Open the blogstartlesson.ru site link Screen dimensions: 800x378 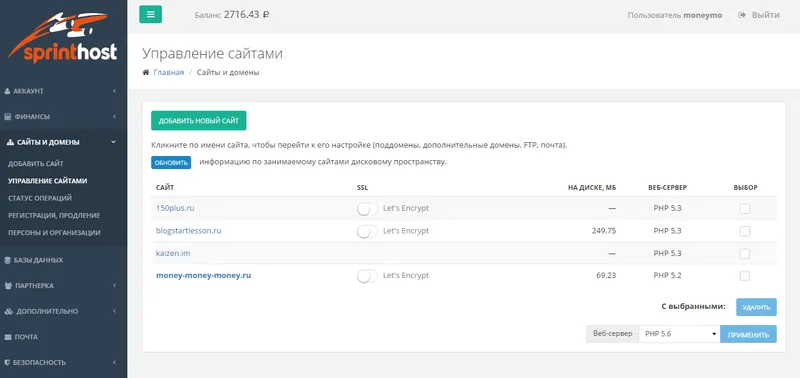tap(189, 231)
